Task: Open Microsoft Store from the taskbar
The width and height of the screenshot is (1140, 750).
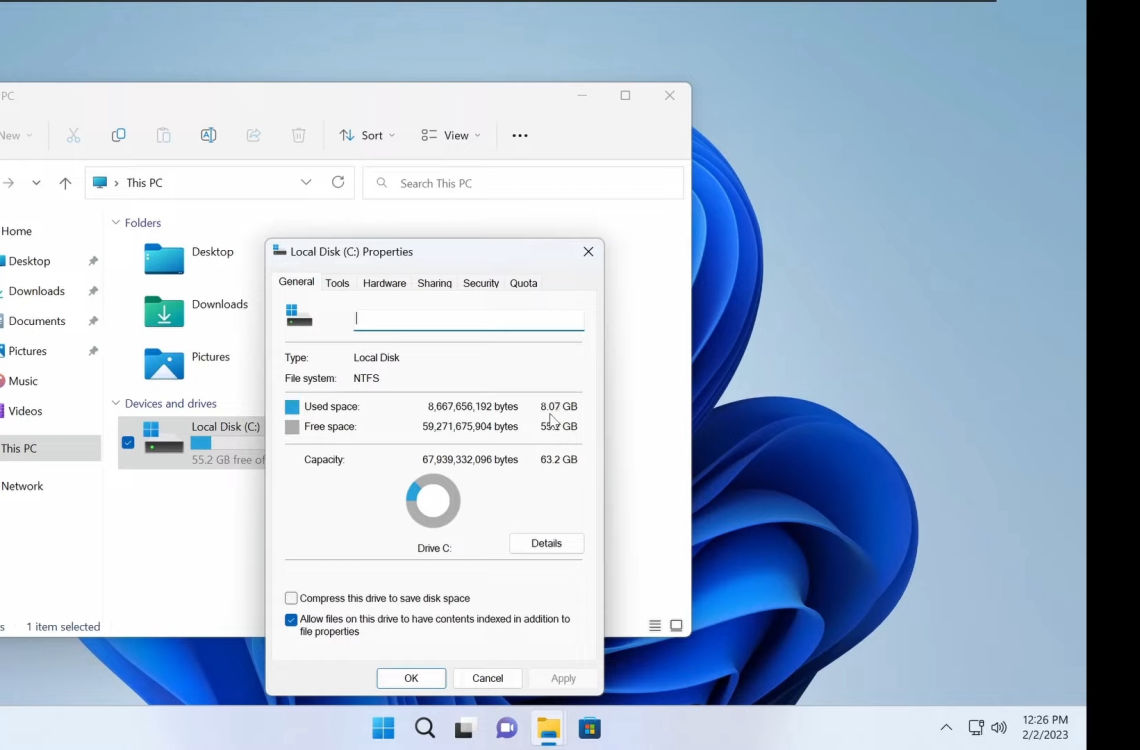Action: [x=589, y=728]
